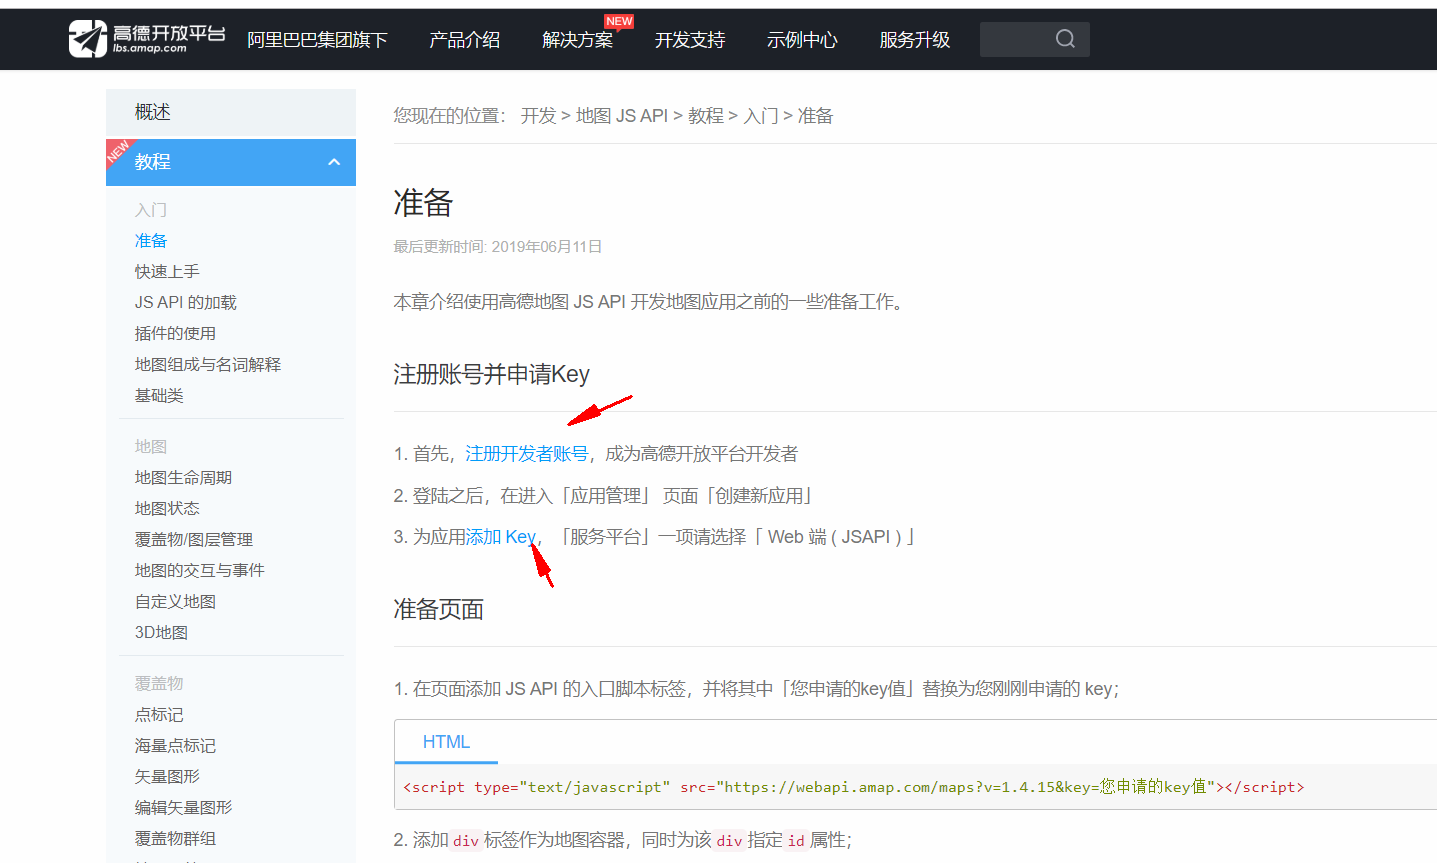
Task: Click the 添加 Key link
Action: [x=501, y=537]
